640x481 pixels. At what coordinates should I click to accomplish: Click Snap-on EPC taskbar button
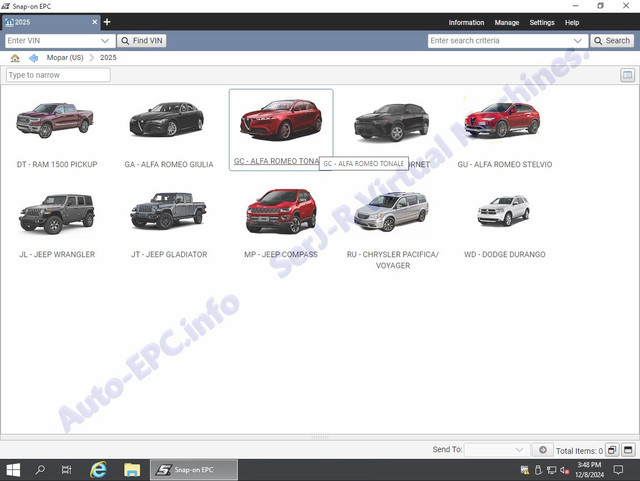194,470
